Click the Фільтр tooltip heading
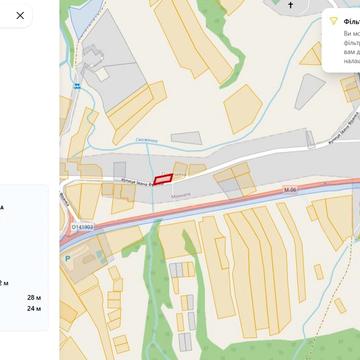 352,22
